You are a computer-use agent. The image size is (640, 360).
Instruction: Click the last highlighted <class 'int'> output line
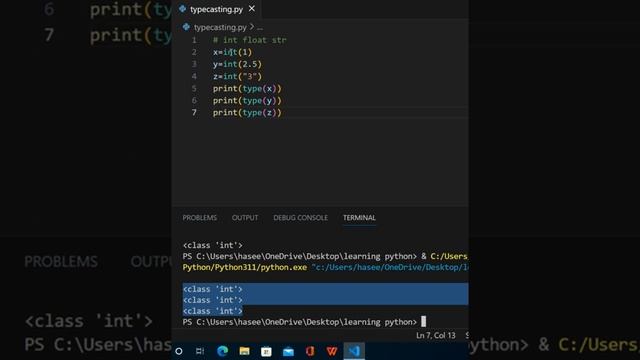click(x=213, y=311)
